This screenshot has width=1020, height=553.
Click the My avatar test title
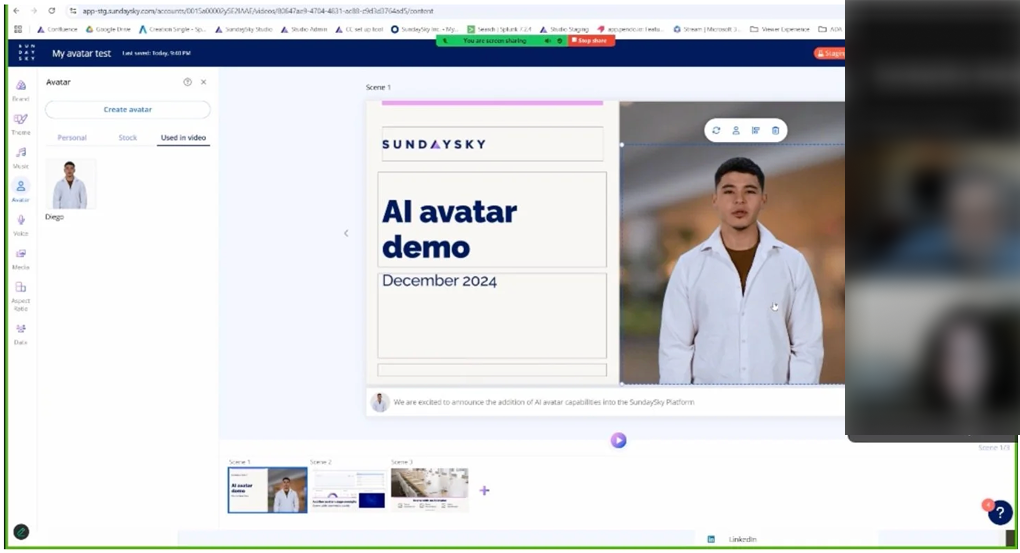(81, 53)
